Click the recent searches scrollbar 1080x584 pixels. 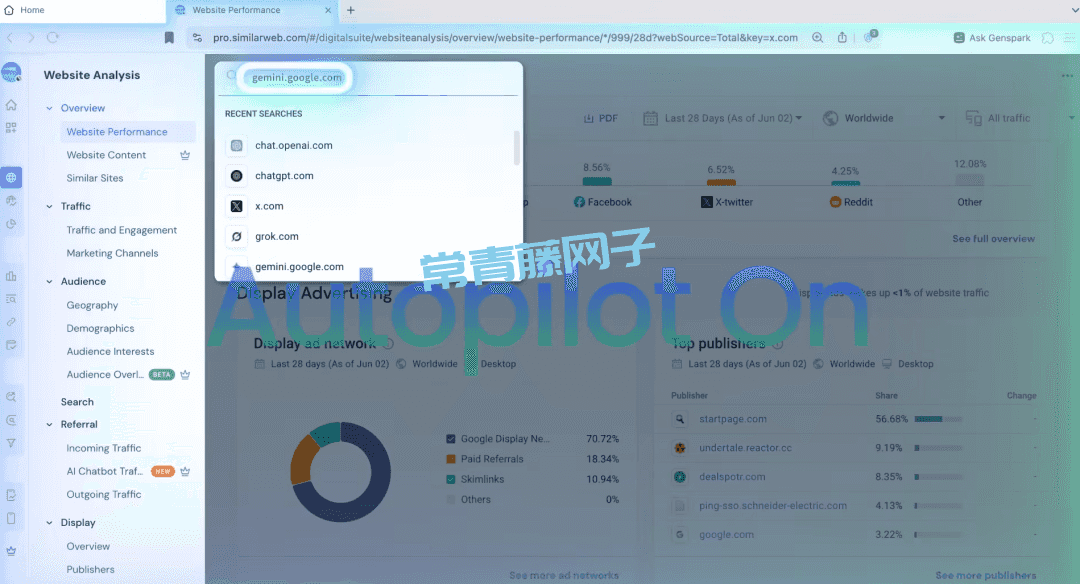tap(517, 147)
